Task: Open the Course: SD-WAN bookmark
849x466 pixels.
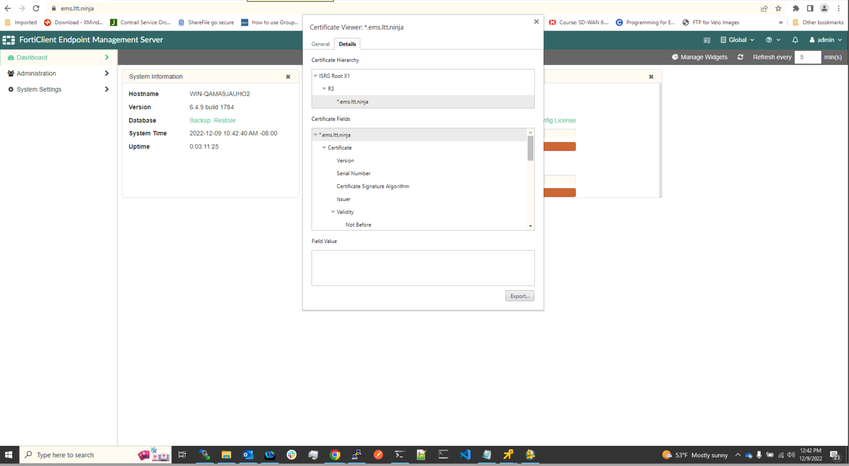Action: point(578,23)
